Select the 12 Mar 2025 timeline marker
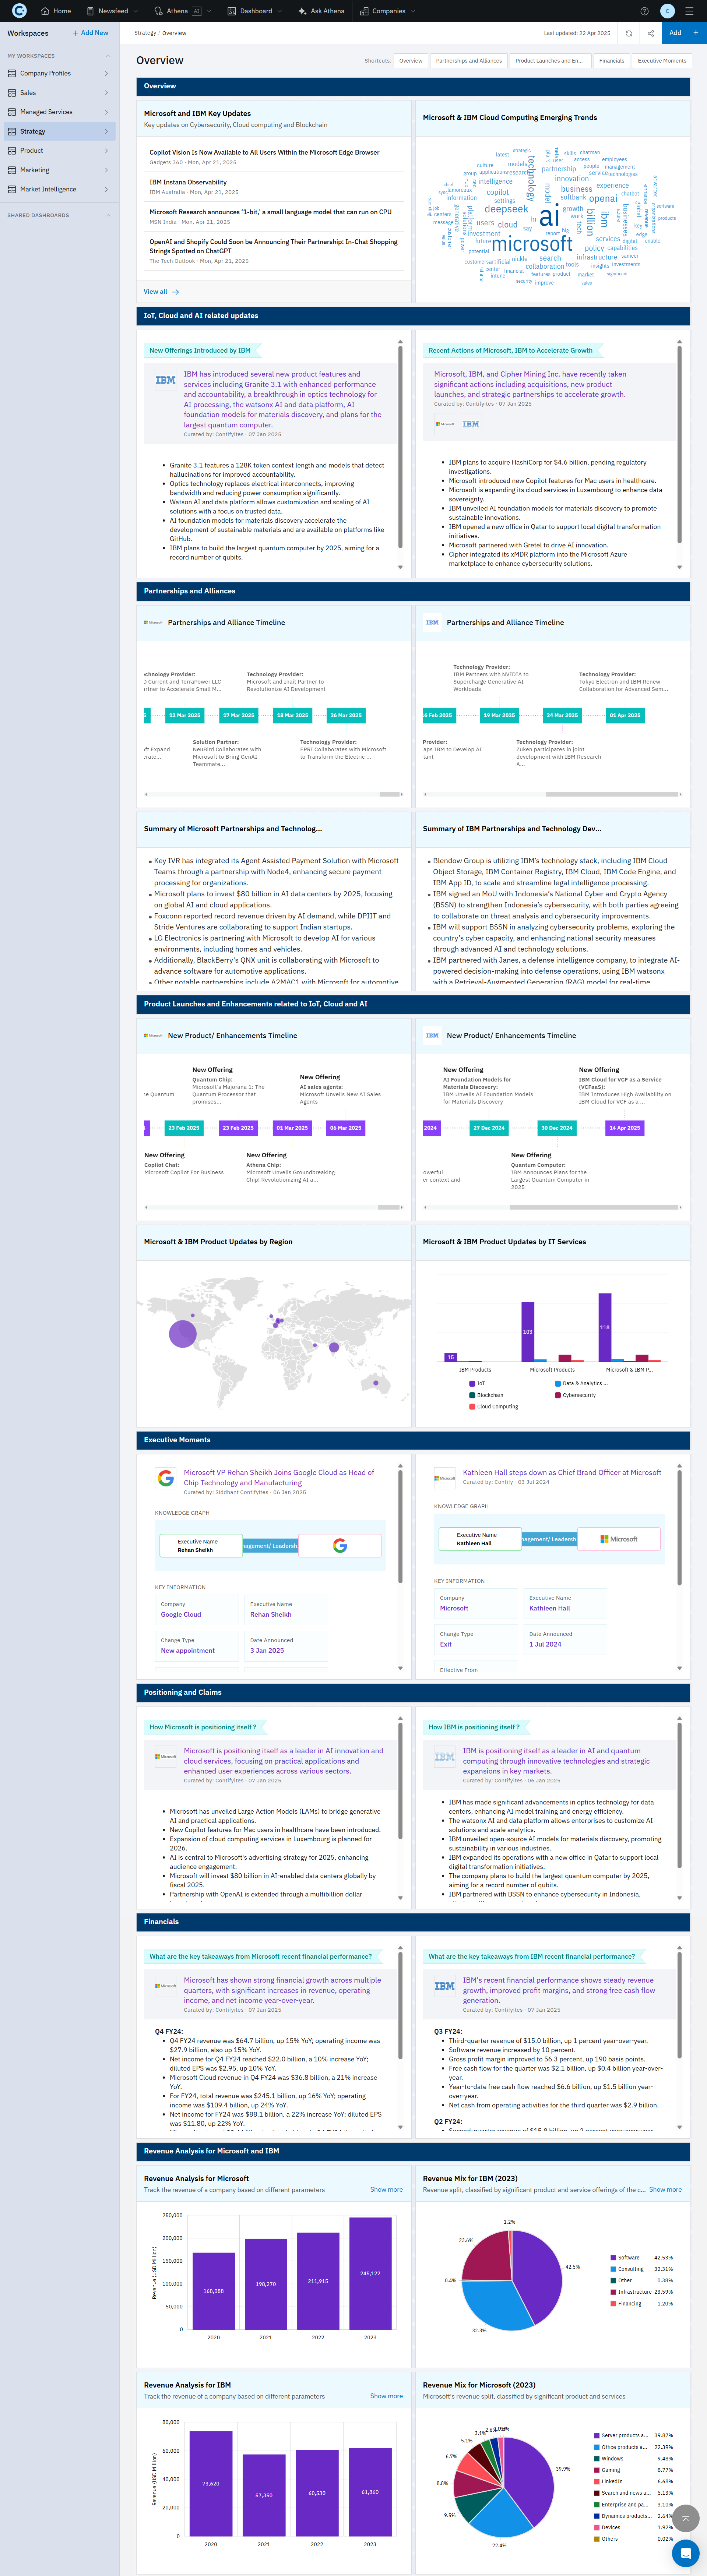The height and width of the screenshot is (2576, 707). 185,715
